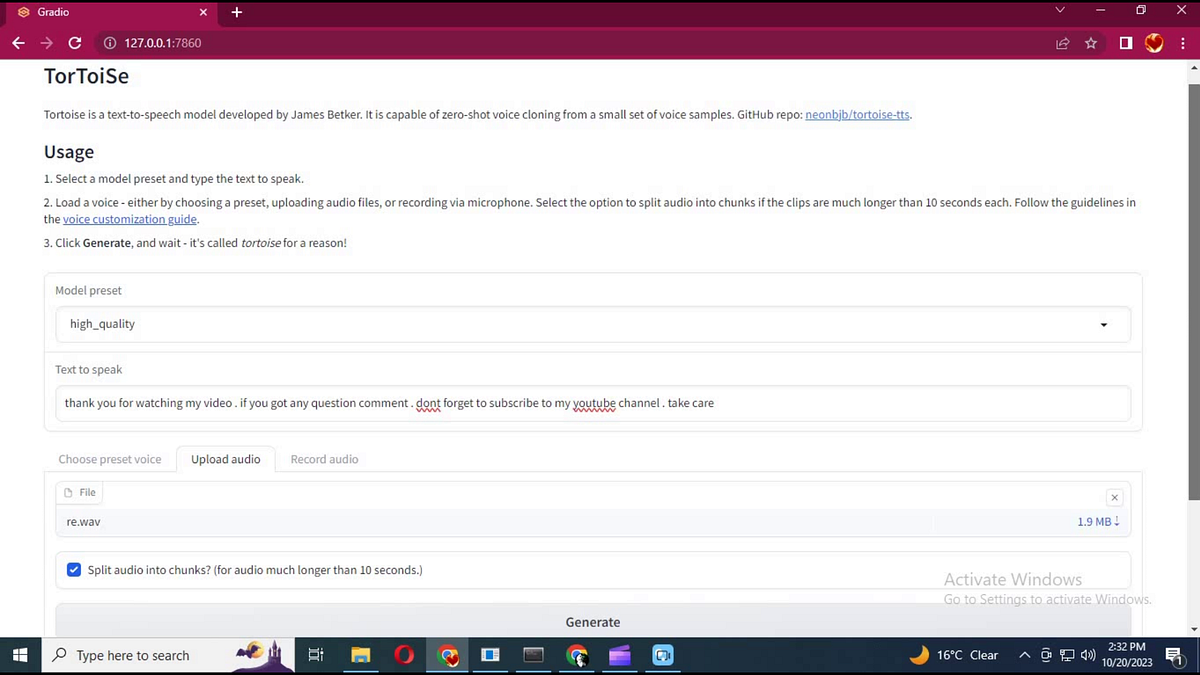Remove uploaded audio with the X icon
The image size is (1200, 675).
click(x=1114, y=497)
